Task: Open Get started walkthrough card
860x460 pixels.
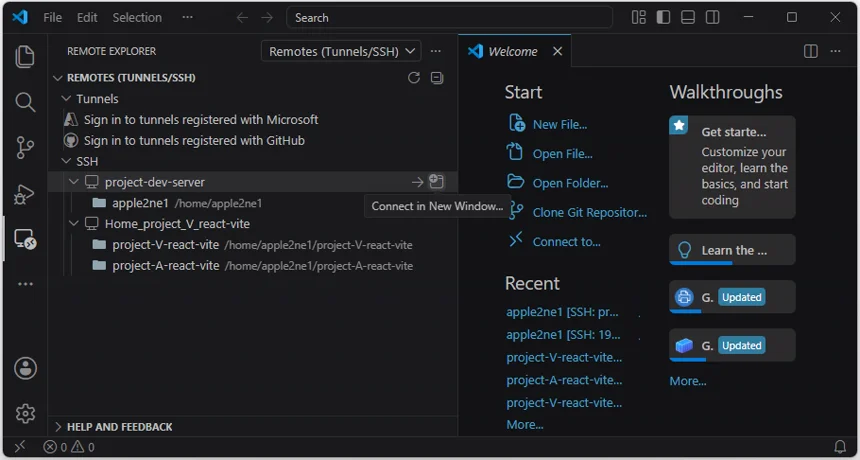Action: pos(732,167)
